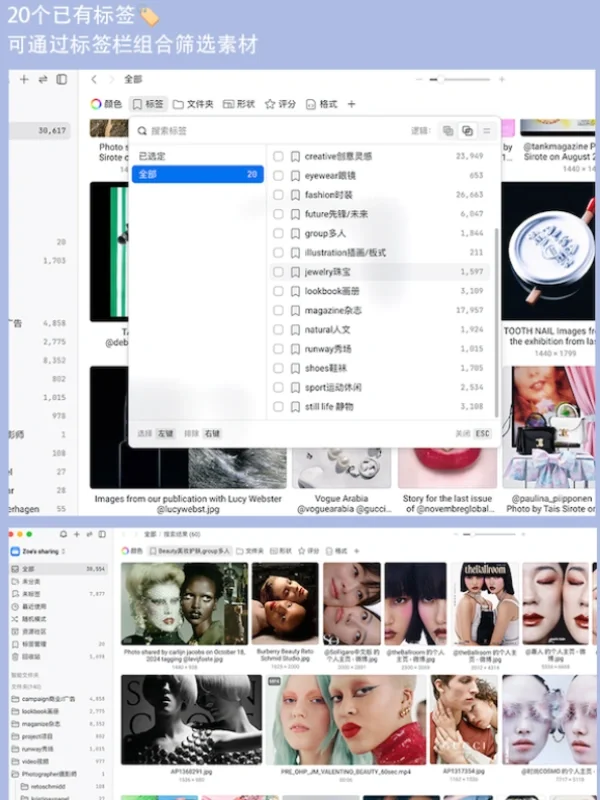This screenshot has width=600, height=800.
Task: Go forward with the right arrow in tag picker window
Action: coord(112,79)
